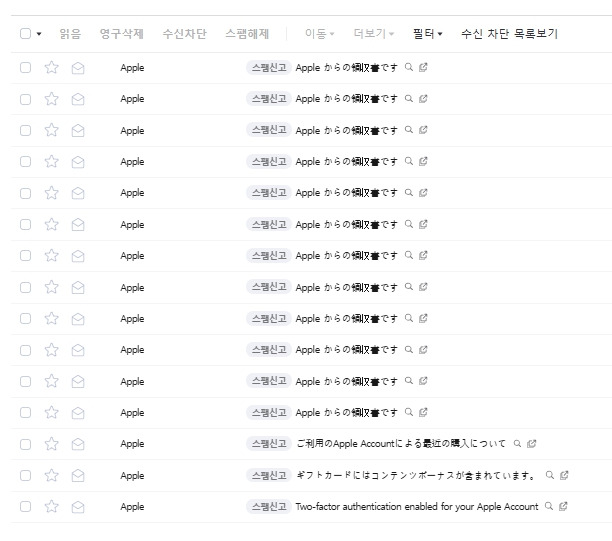The height and width of the screenshot is (541, 612).
Task: Star the Two-factor authentication email
Action: [x=52, y=506]
